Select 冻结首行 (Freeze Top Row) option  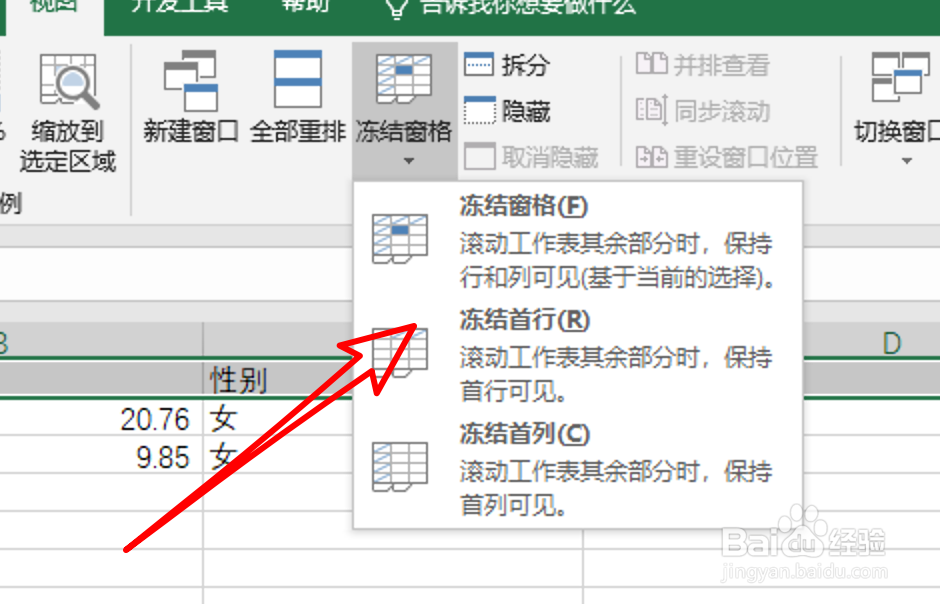(x=509, y=322)
